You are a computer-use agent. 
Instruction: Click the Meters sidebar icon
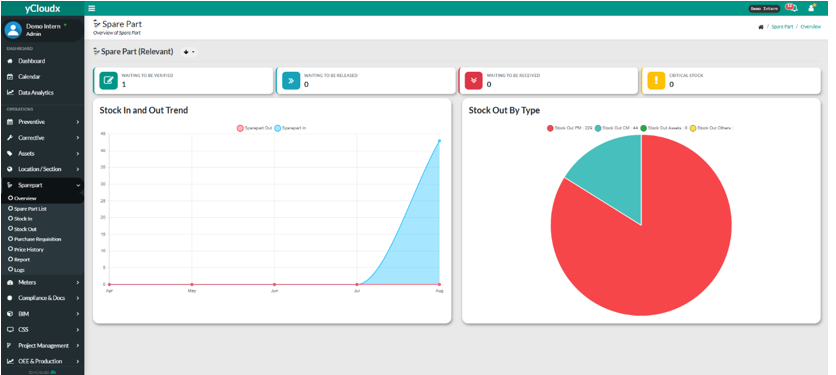coord(10,282)
